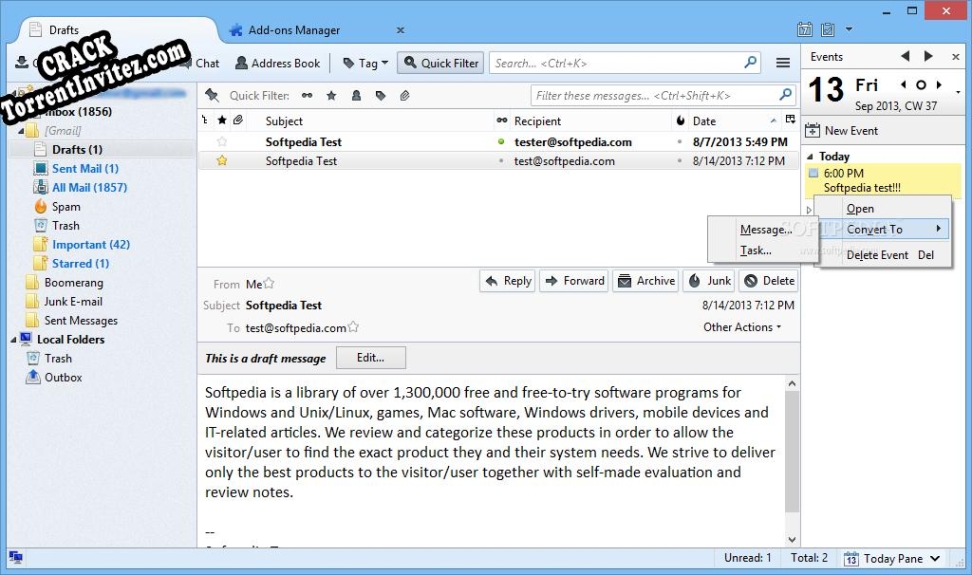The width and height of the screenshot is (972, 575).
Task: Open the Chat window
Action: [x=206, y=63]
